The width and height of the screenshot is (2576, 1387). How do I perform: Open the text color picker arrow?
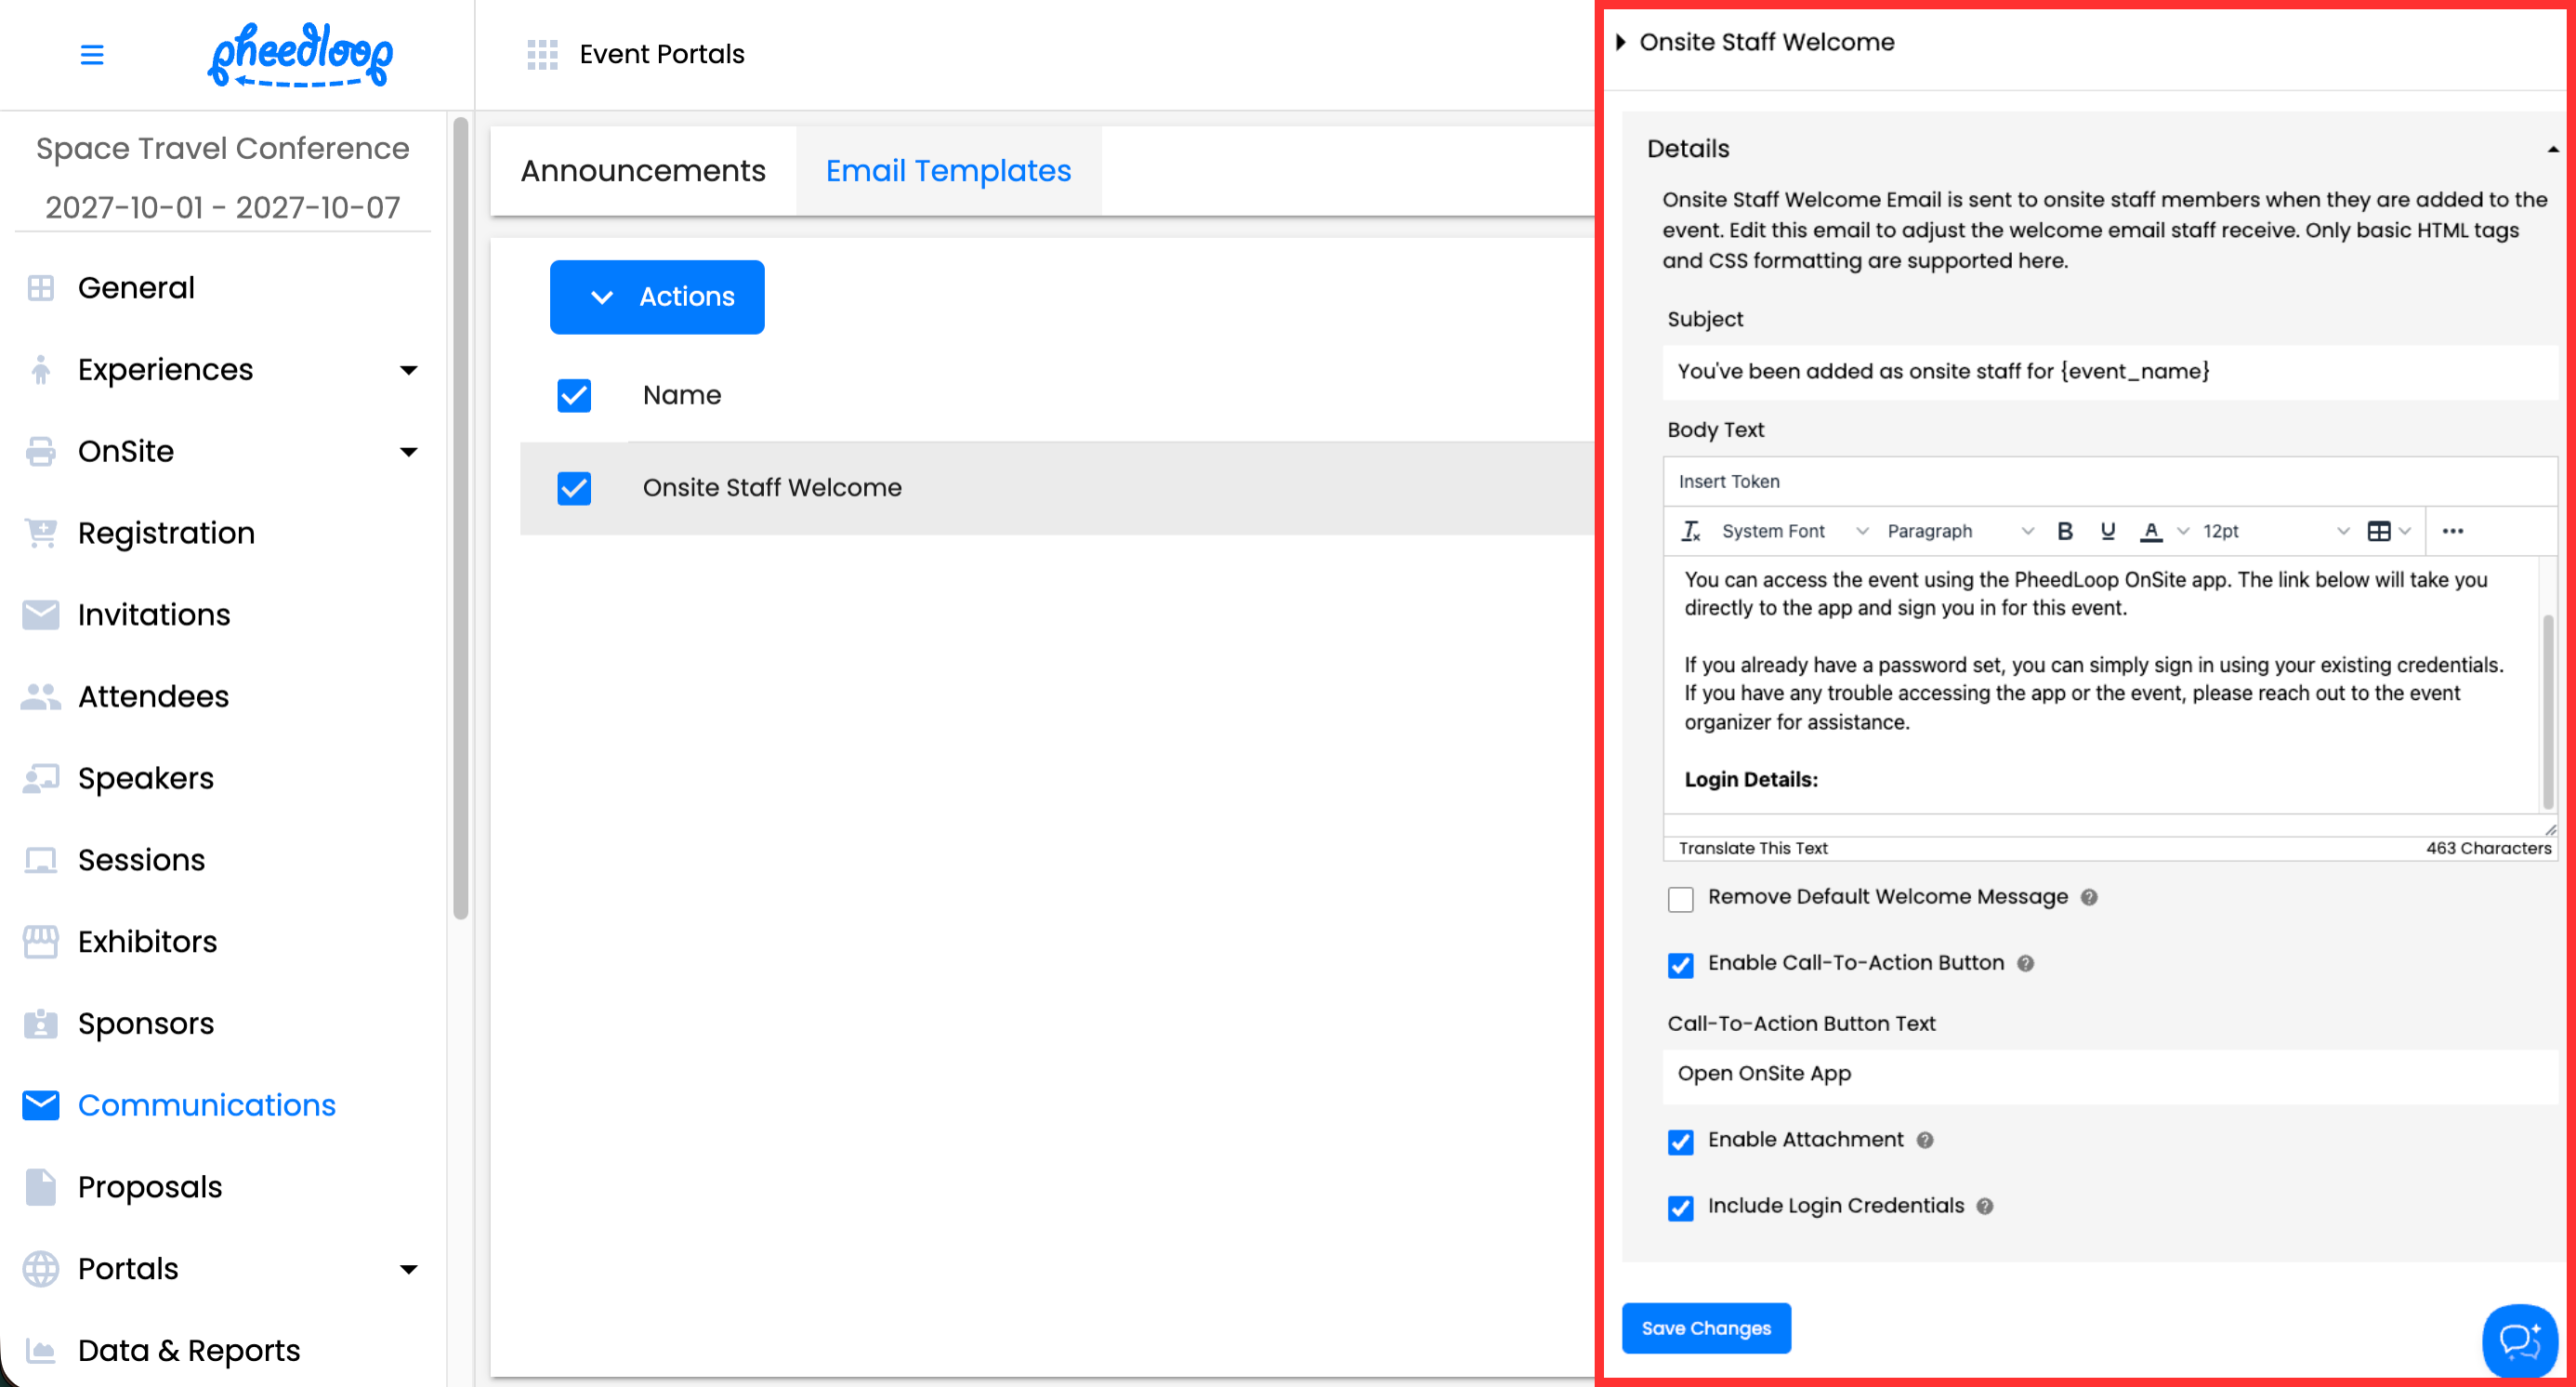pos(2184,531)
